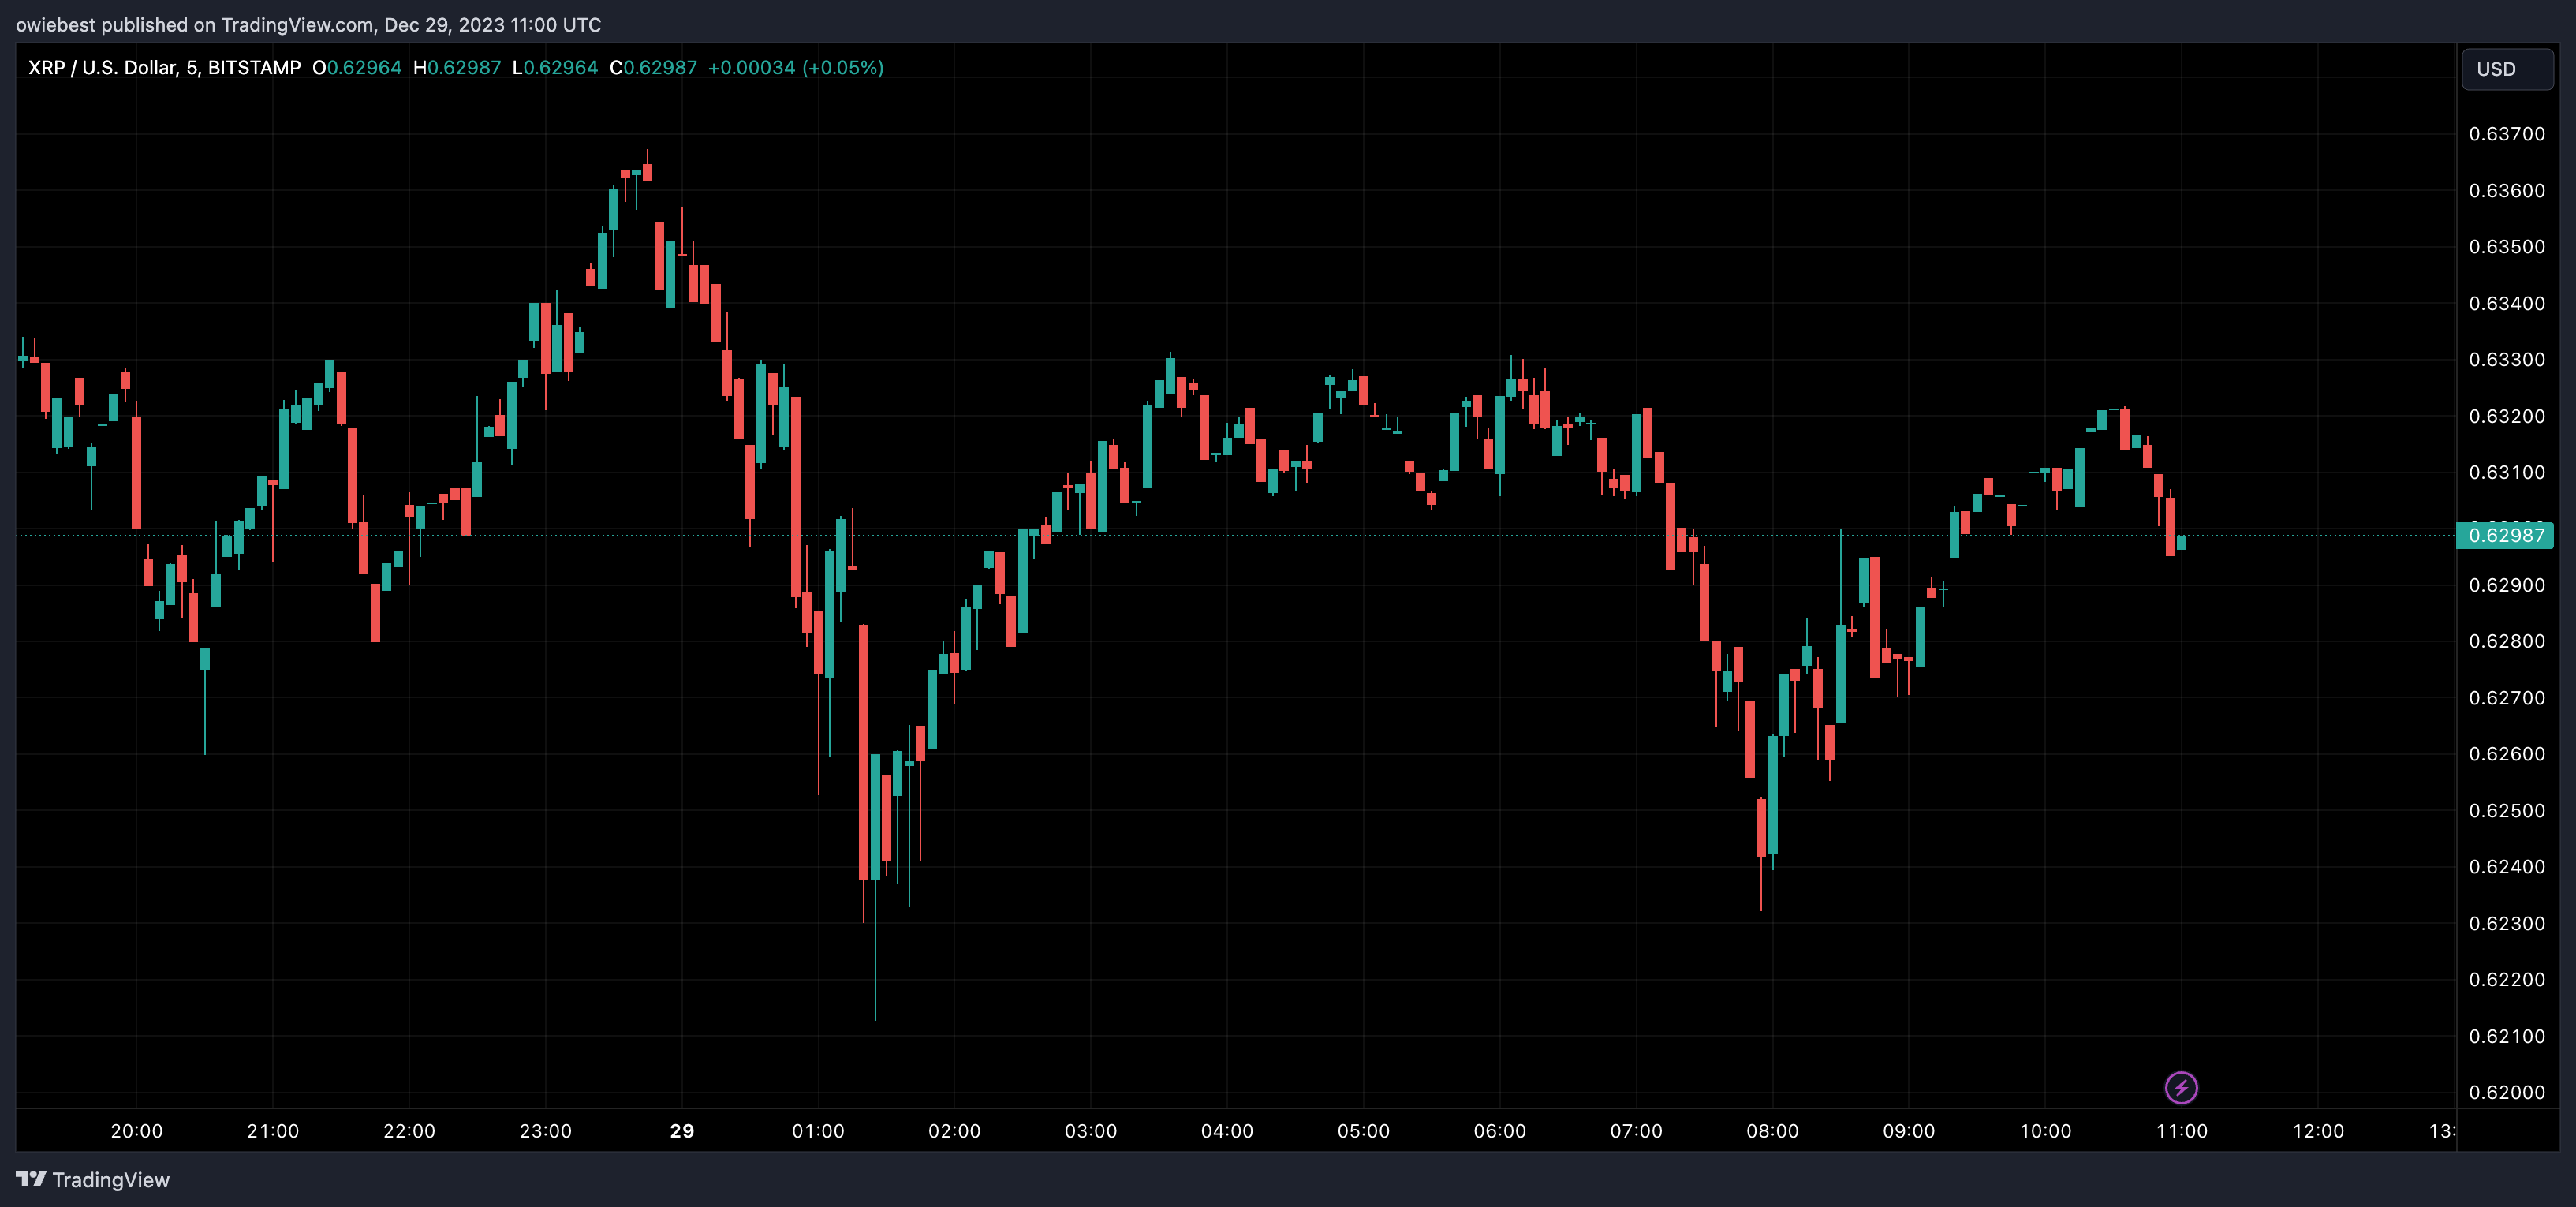Viewport: 2576px width, 1207px height.
Task: Click the low value L0.62964 in legend
Action: [x=554, y=68]
